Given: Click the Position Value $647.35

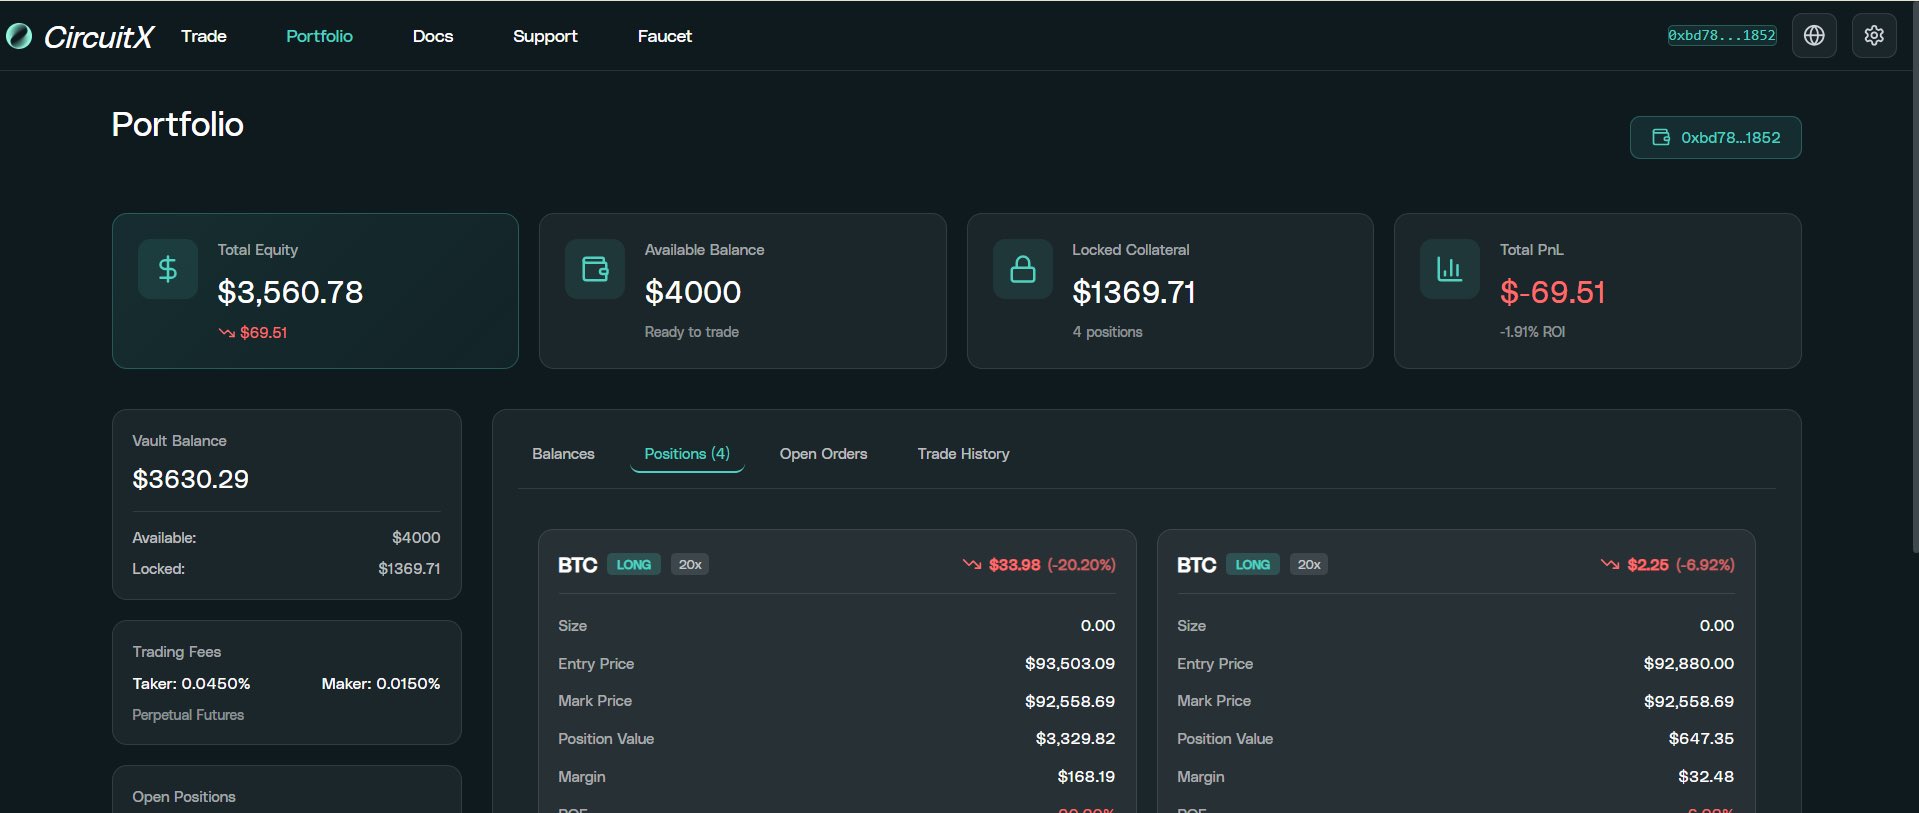Looking at the screenshot, I should click(x=1701, y=739).
